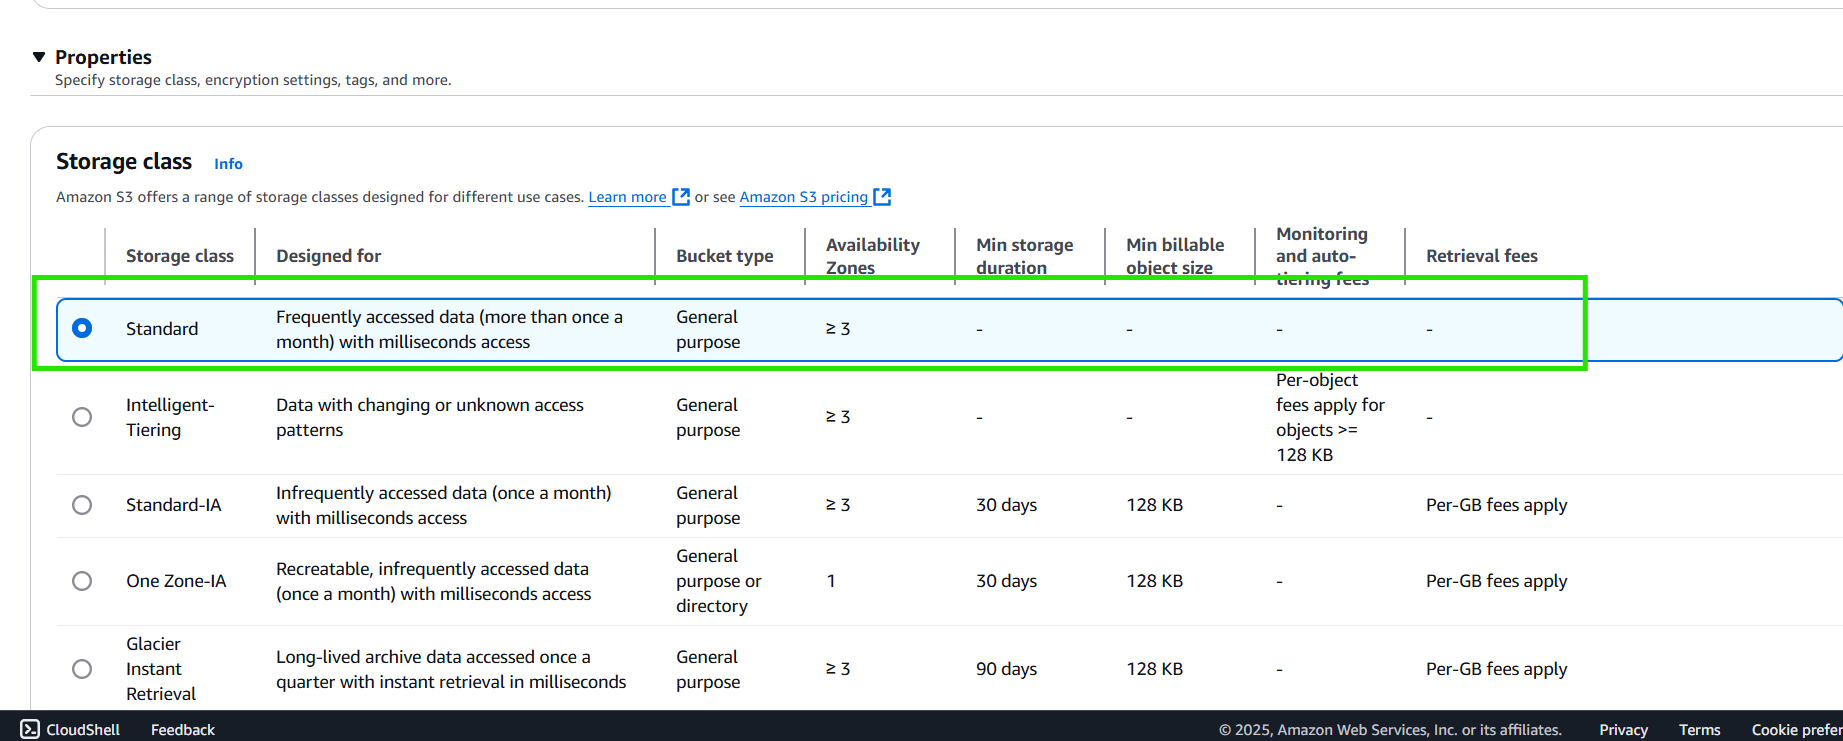Click the Bucket type column header
This screenshot has height=741, width=1843.
coord(725,256)
